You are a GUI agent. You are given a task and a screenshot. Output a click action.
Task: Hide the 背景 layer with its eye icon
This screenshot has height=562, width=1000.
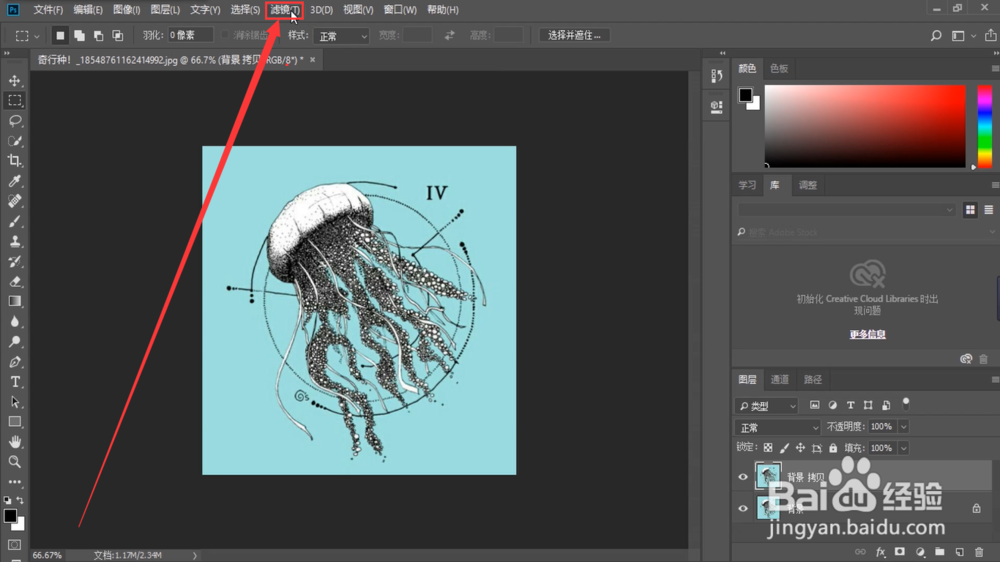(743, 508)
